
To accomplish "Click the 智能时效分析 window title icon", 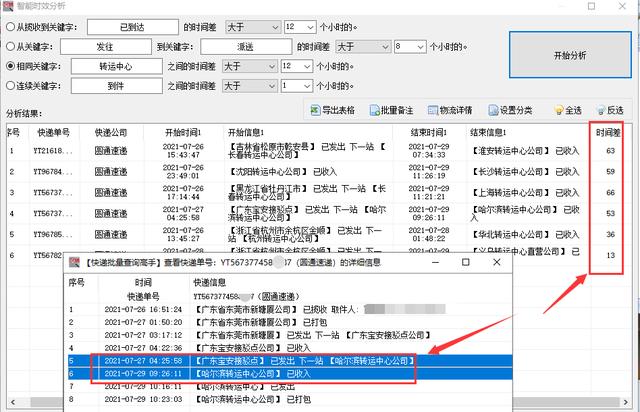I will click(10, 6).
